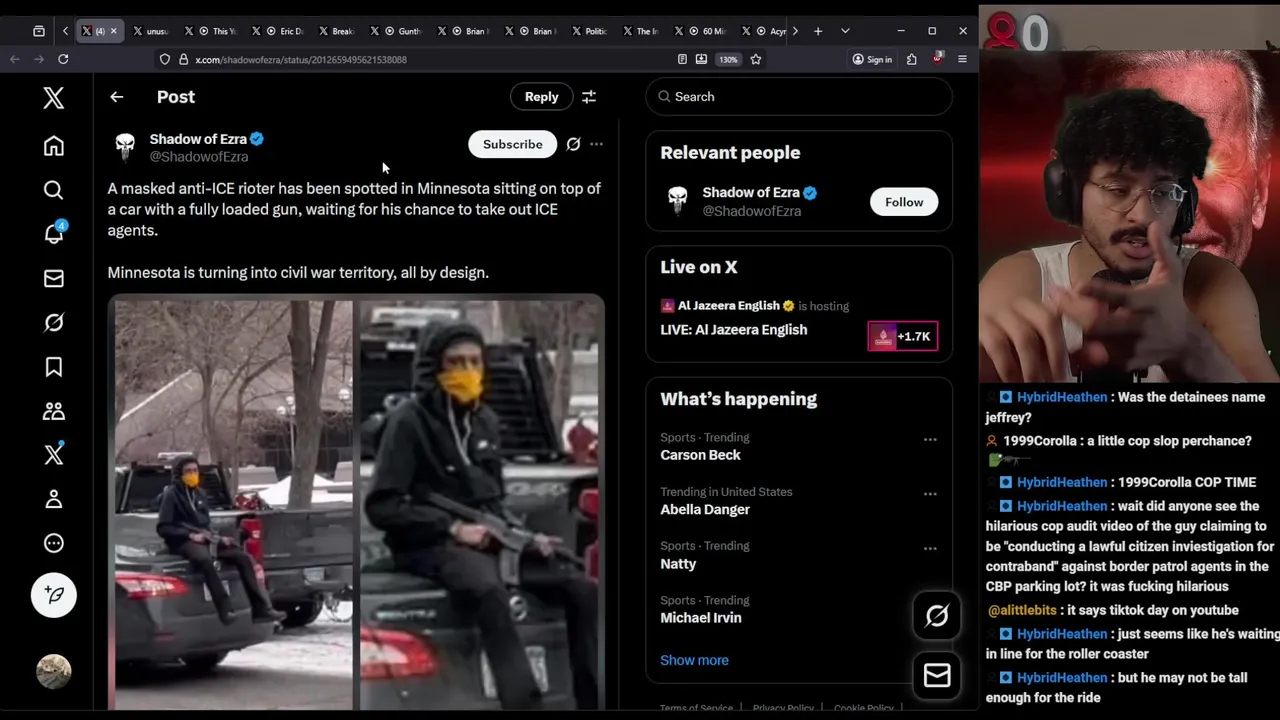Screen dimensions: 1280x720
Task: Click Show more under What's happening
Action: click(x=694, y=660)
